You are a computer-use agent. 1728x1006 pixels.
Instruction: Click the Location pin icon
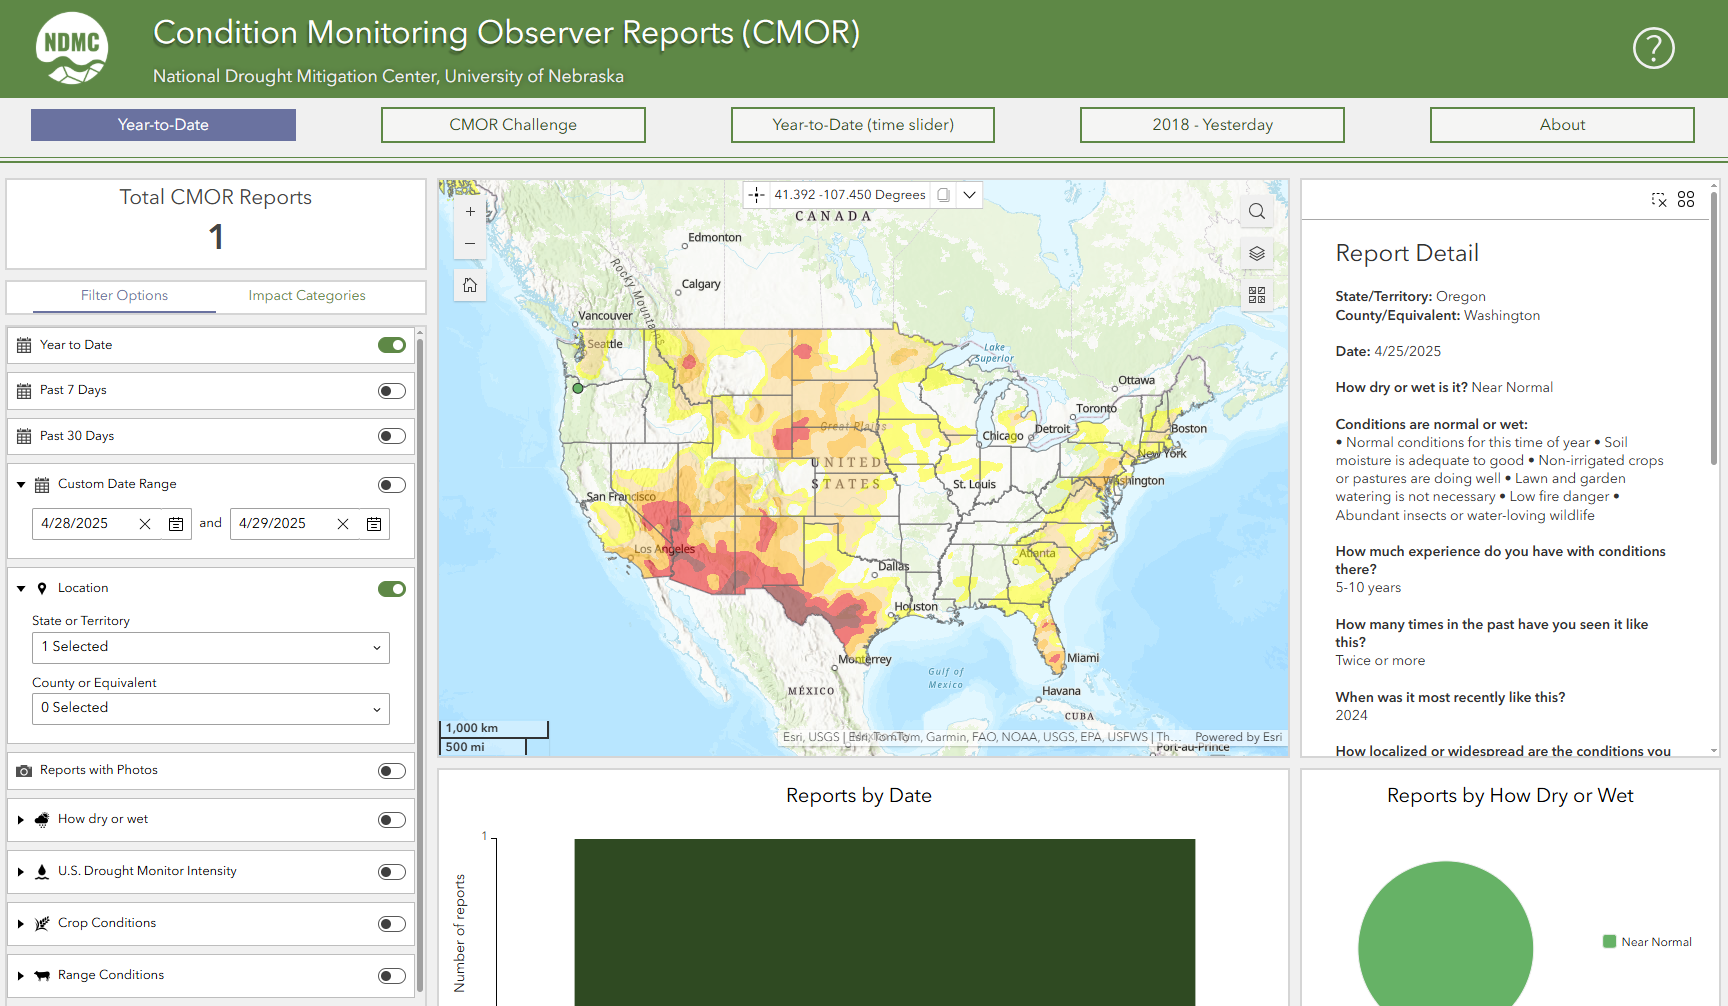click(x=42, y=589)
